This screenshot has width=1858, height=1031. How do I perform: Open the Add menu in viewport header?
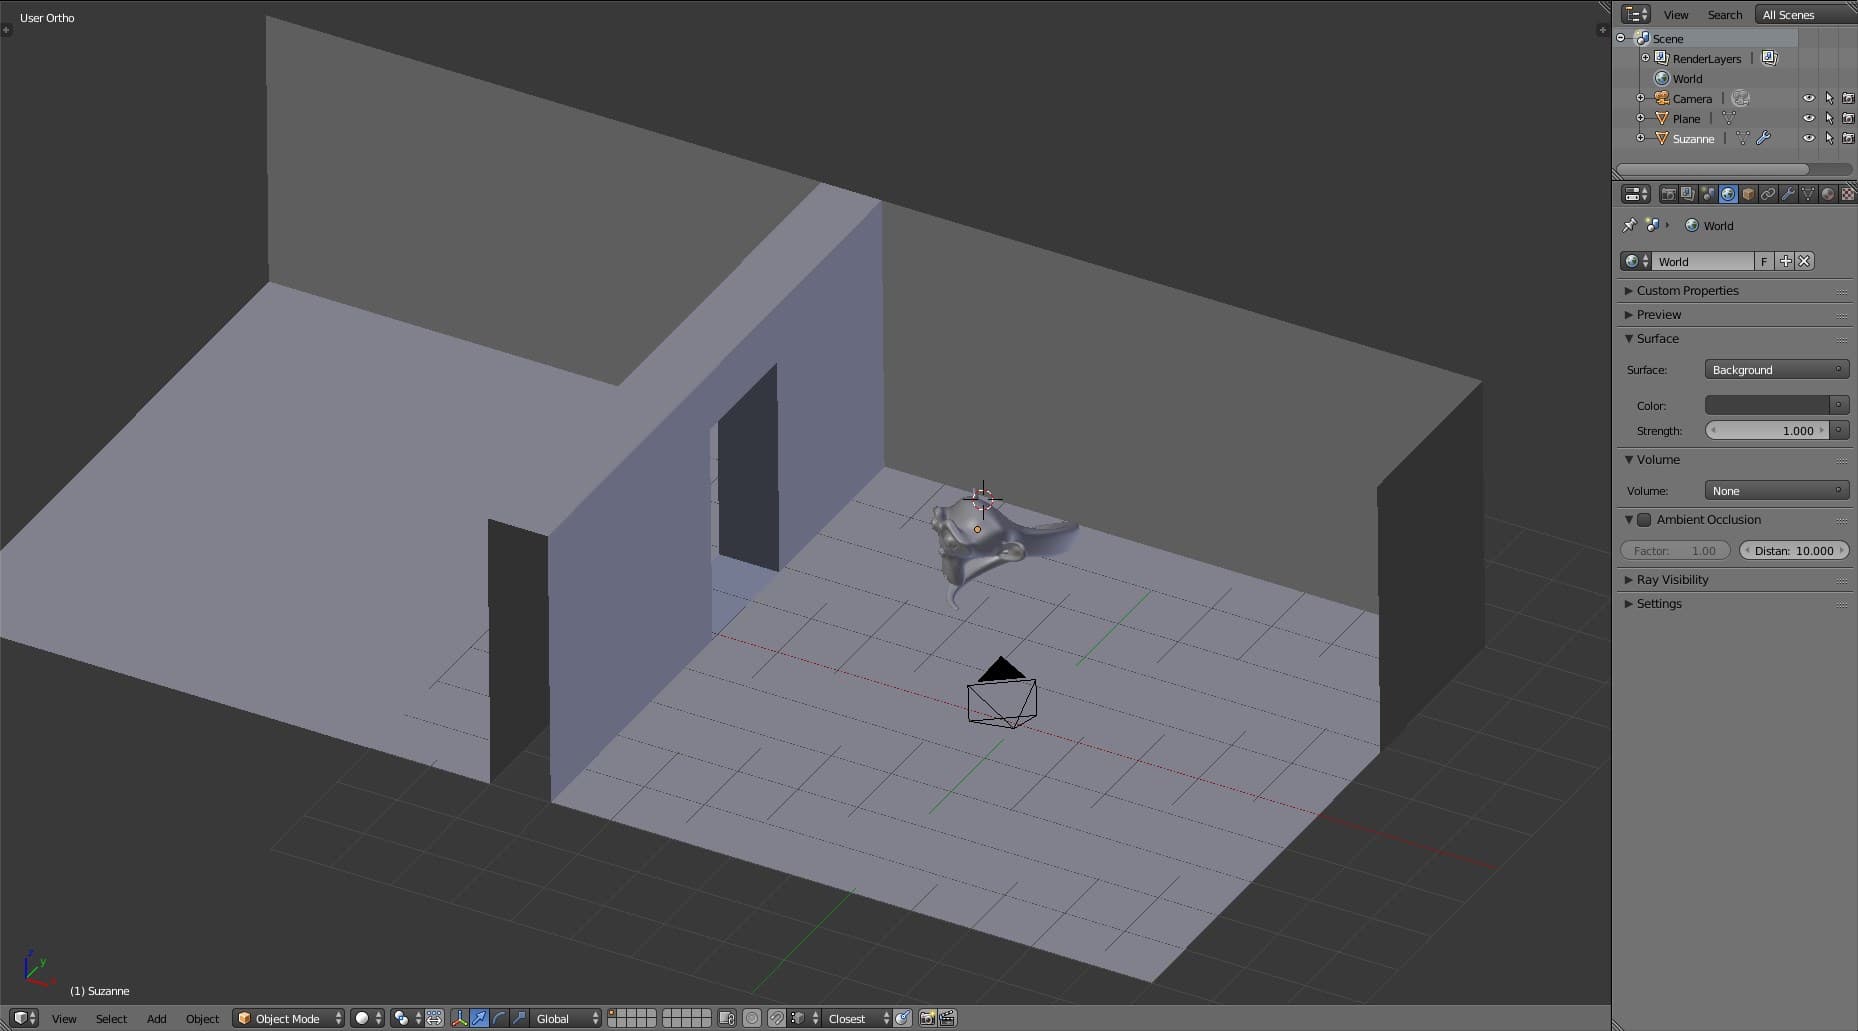(156, 1018)
